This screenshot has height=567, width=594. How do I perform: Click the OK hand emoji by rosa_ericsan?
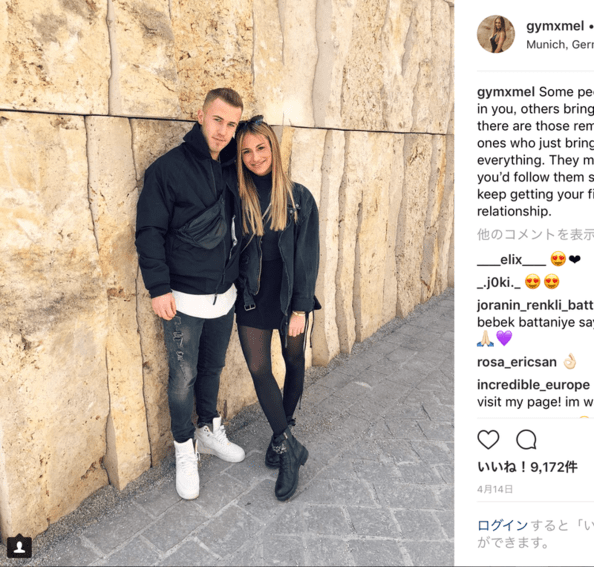[569, 362]
